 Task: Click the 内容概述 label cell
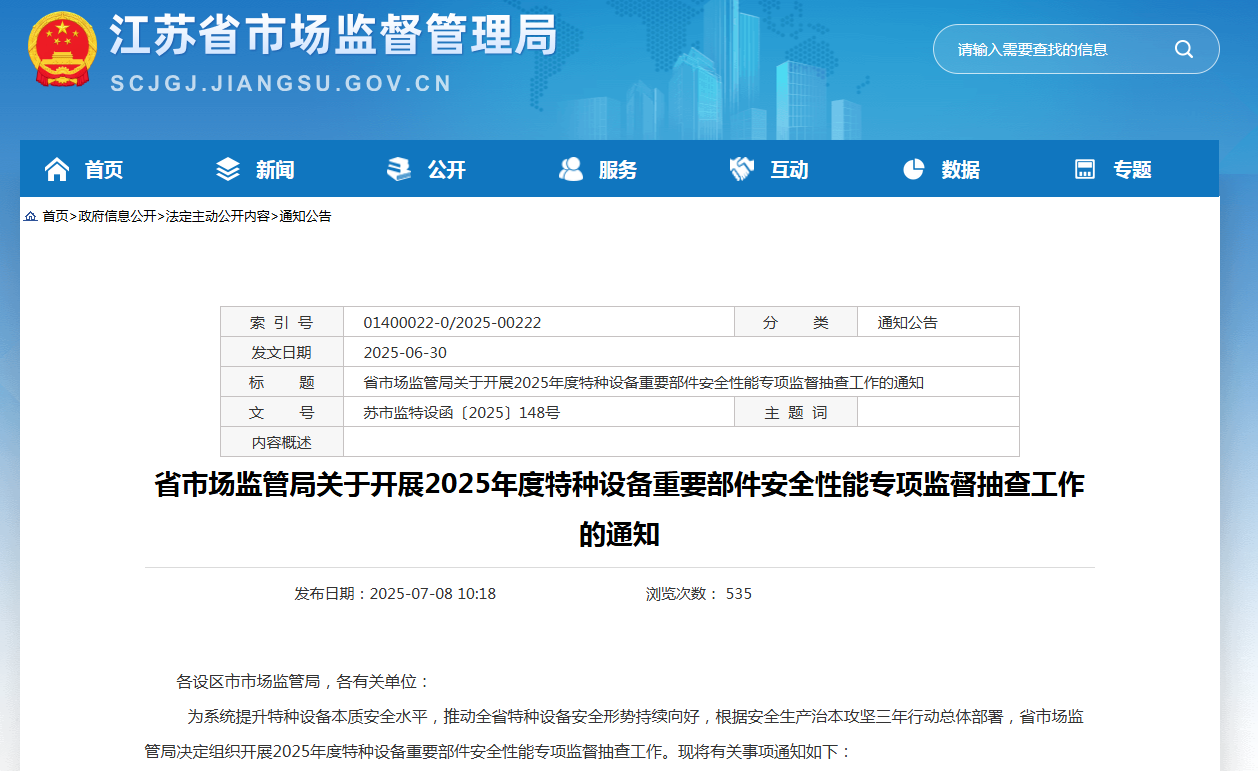coord(282,442)
